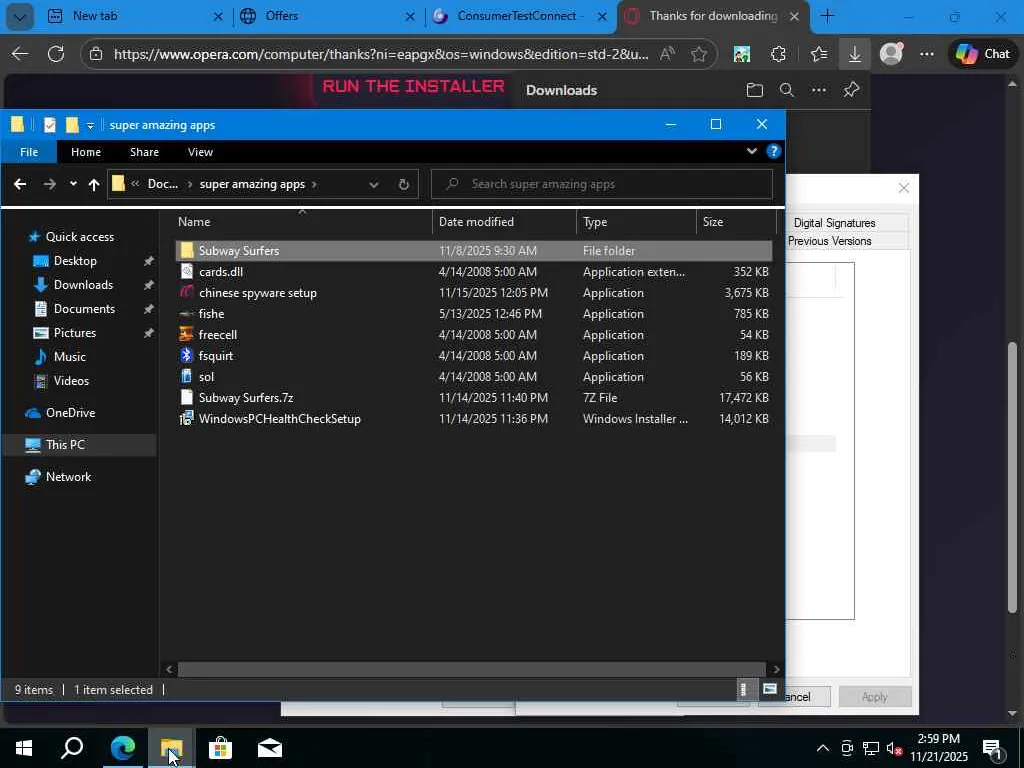Open Edge extensions puzzle icon

point(778,54)
